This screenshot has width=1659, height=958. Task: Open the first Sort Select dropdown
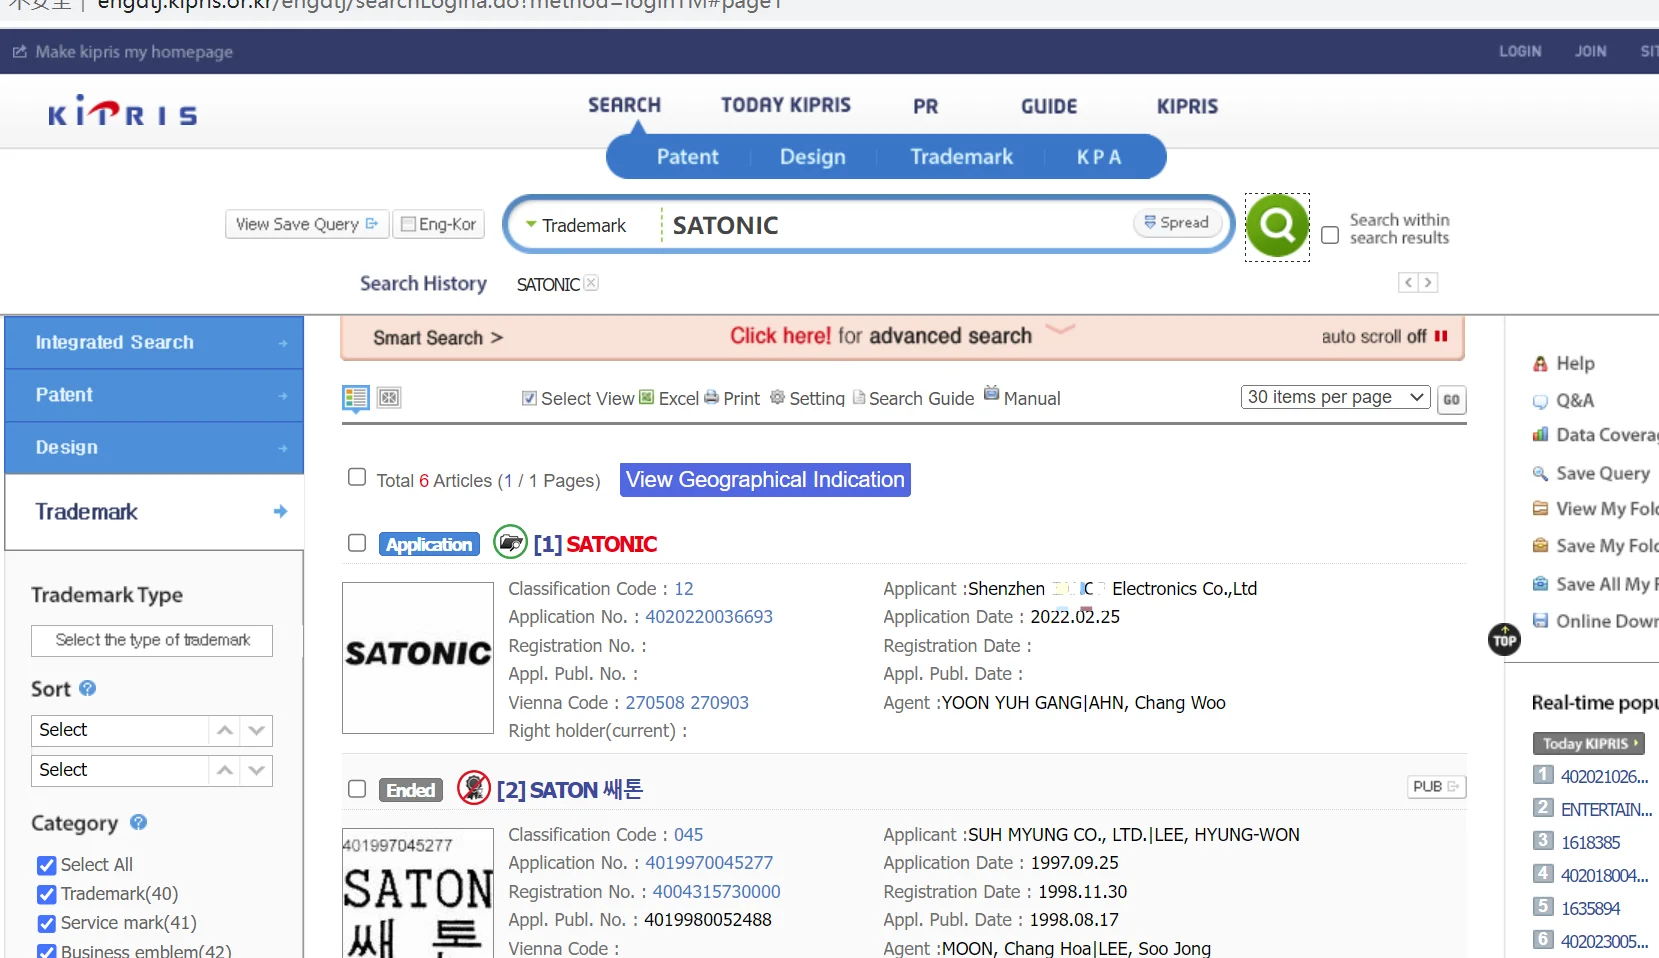(152, 730)
